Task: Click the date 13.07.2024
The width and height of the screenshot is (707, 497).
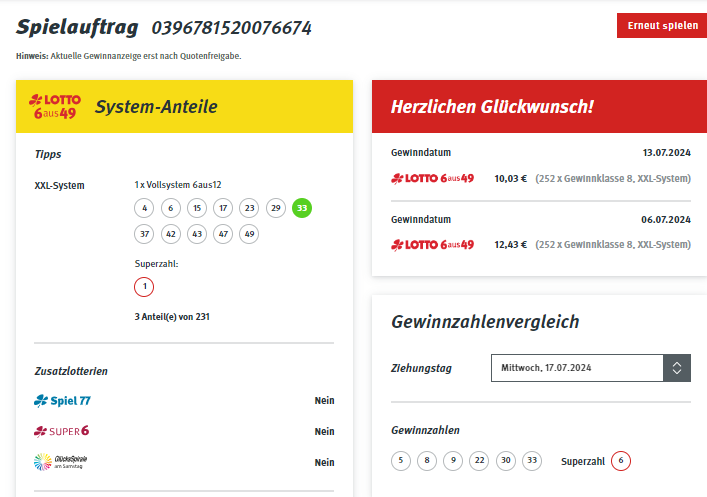Action: (666, 153)
